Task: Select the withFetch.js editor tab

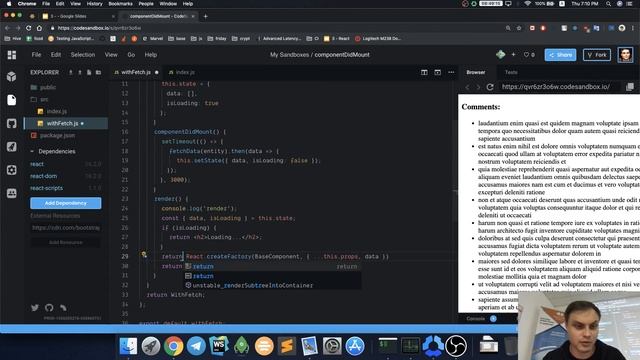Action: (136, 72)
